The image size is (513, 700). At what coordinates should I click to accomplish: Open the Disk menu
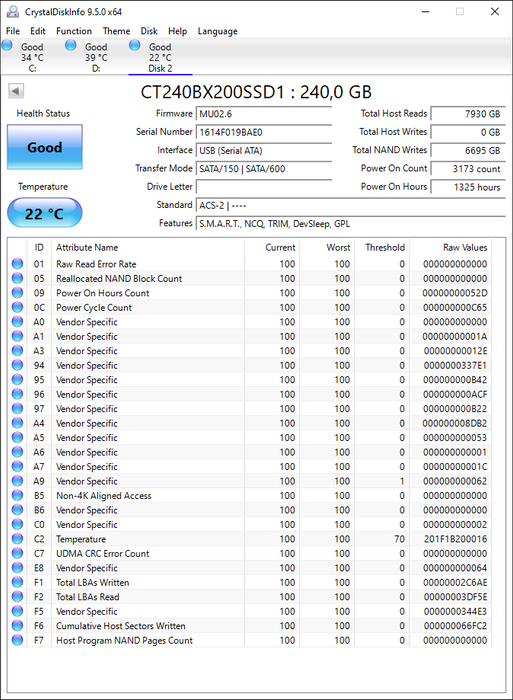149,31
